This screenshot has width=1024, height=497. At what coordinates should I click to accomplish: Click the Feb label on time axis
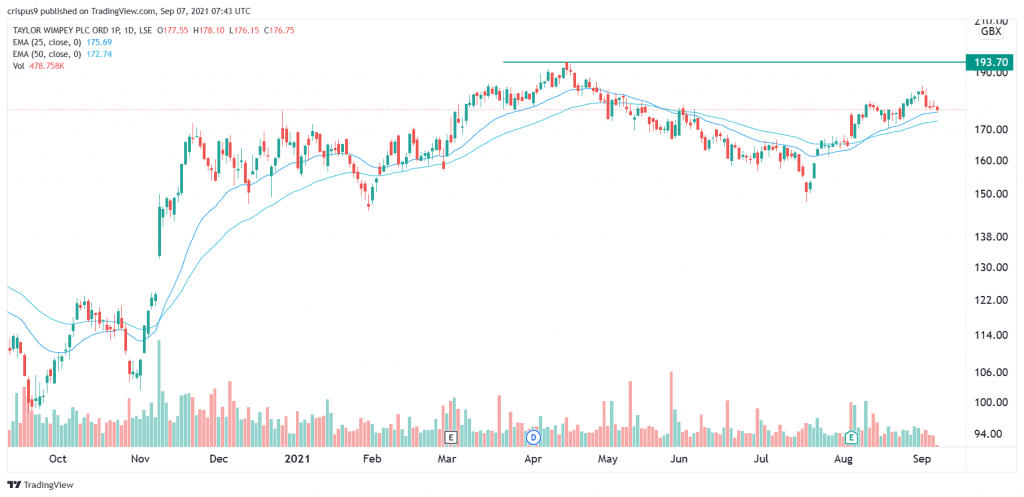tap(371, 458)
